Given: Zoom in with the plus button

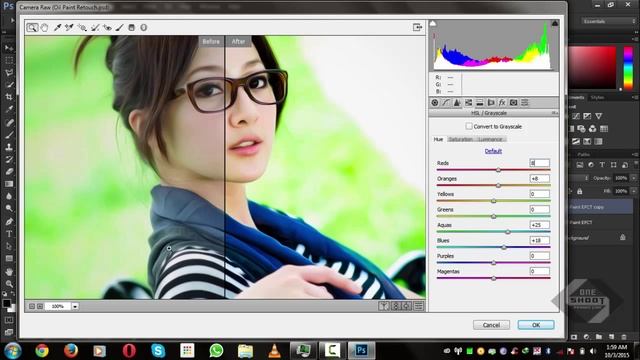Looking at the screenshot, I should click(40, 306).
